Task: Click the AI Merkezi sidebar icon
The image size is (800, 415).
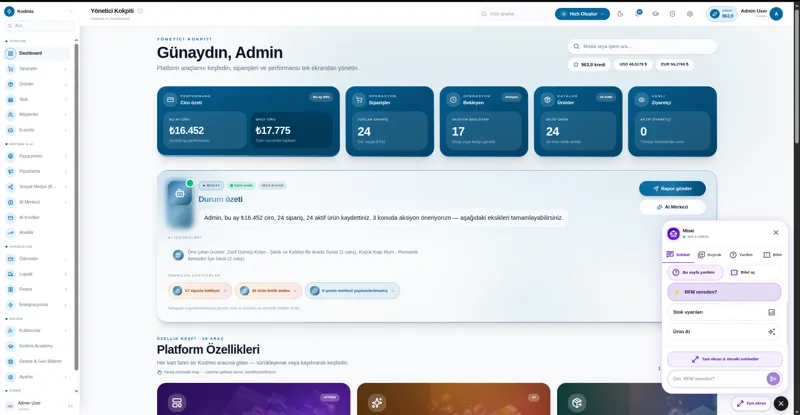Action: (x=10, y=202)
